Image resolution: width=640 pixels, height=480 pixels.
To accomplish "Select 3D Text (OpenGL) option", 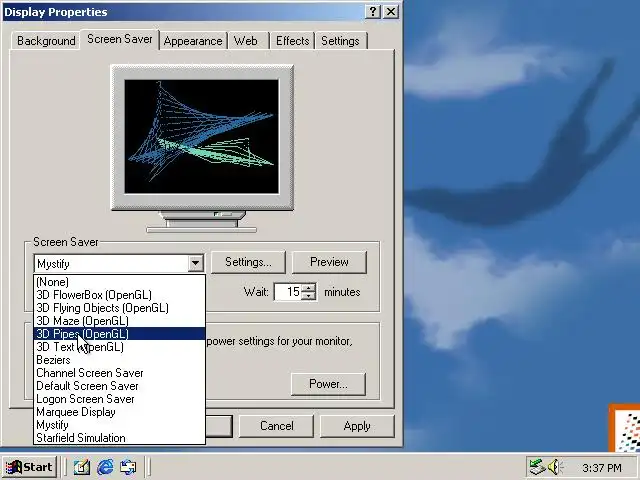I will 119,347.
